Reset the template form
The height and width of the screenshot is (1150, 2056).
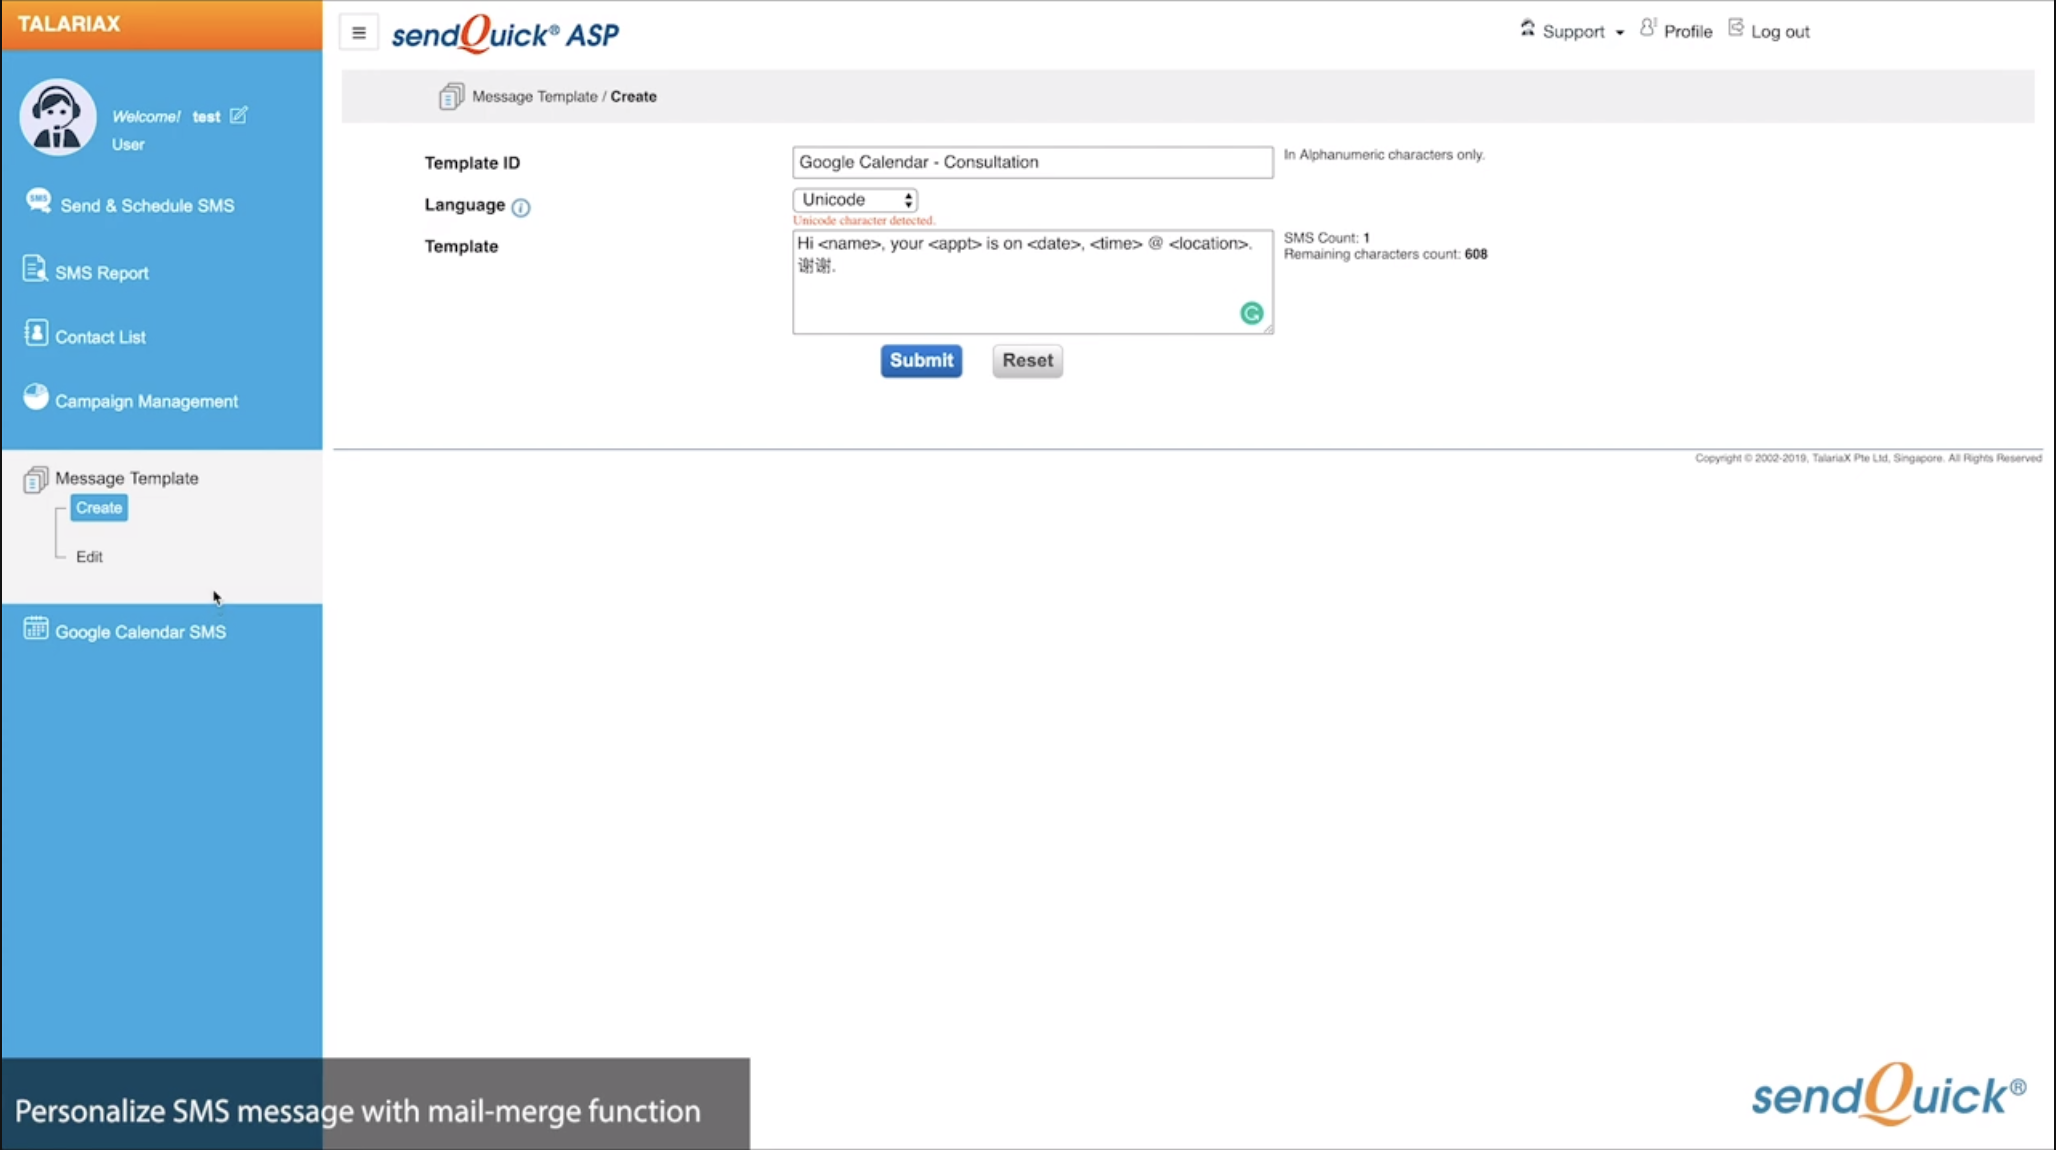1027,361
